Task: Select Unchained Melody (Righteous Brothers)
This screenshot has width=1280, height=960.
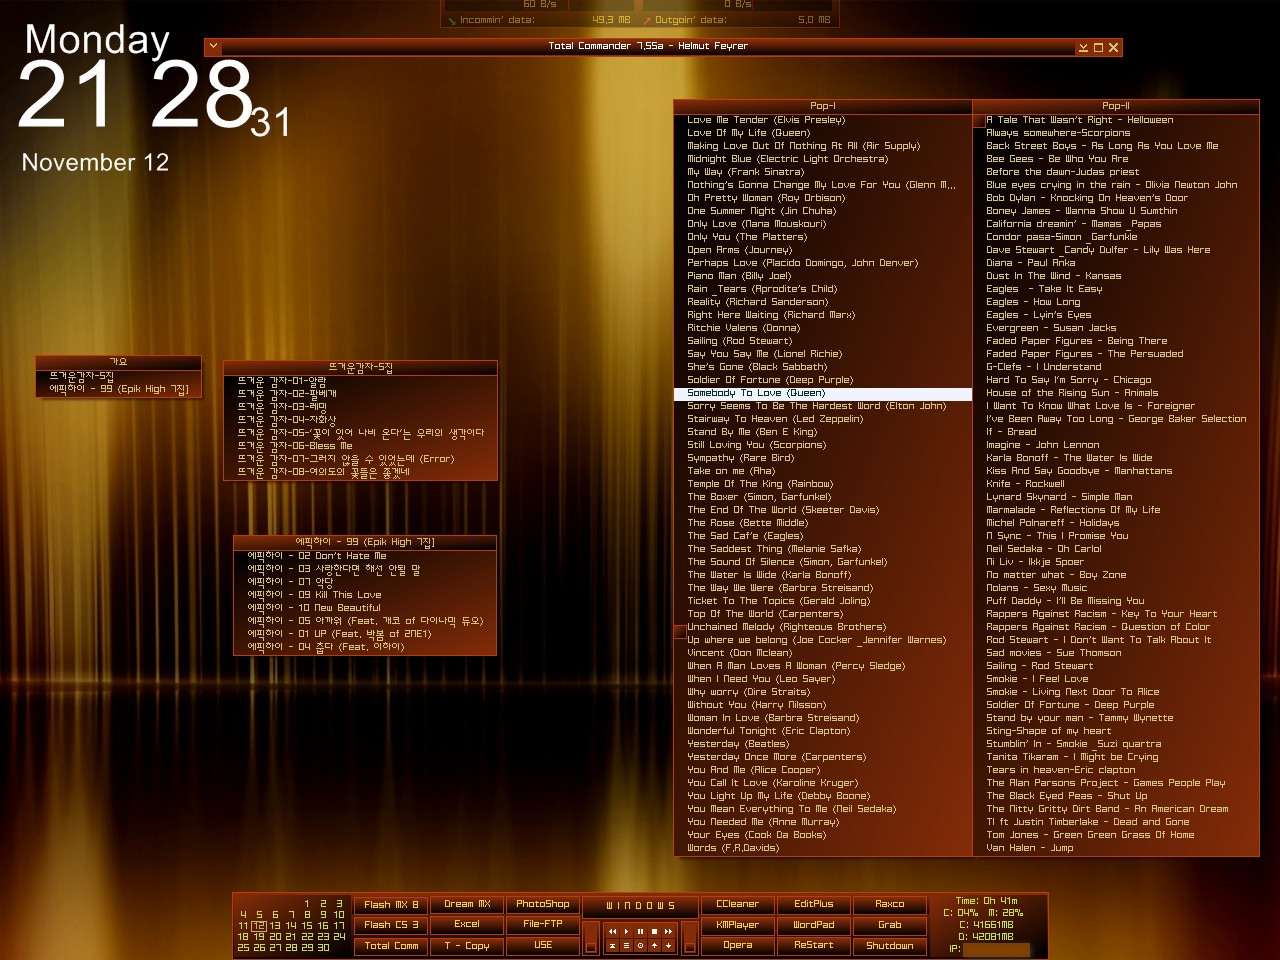Action: (x=823, y=627)
